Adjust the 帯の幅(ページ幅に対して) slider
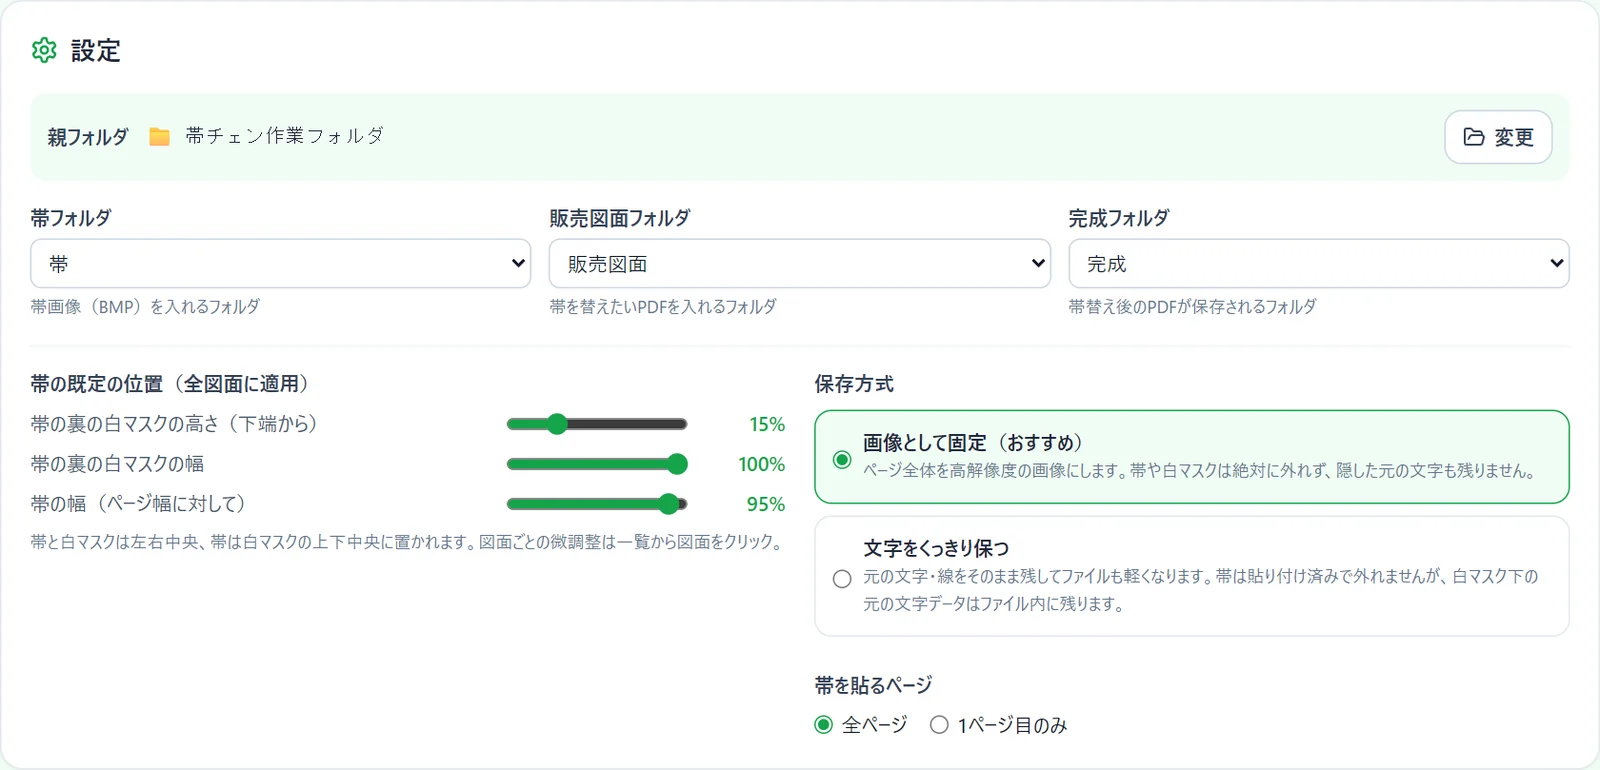This screenshot has height=770, width=1600. (x=597, y=504)
